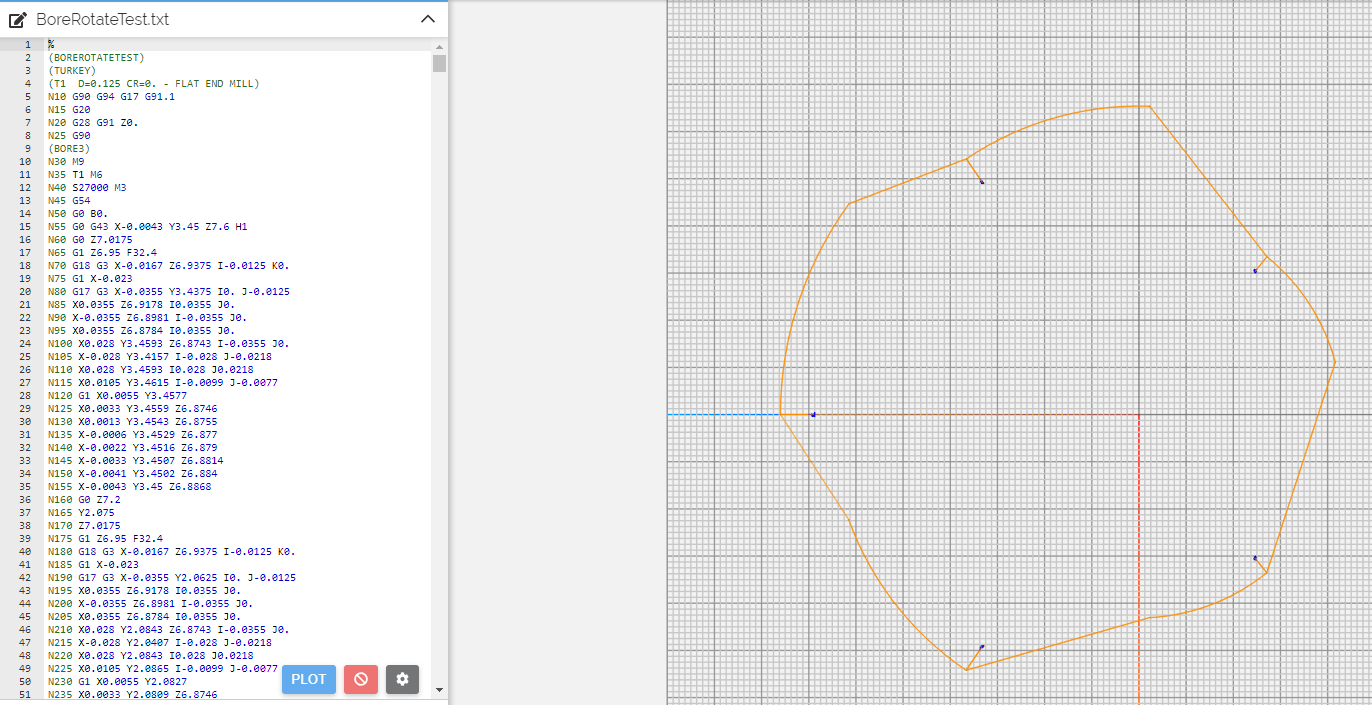This screenshot has width=1372, height=705.
Task: Collapse the G-code editor panel with the chevron
Action: click(x=428, y=18)
